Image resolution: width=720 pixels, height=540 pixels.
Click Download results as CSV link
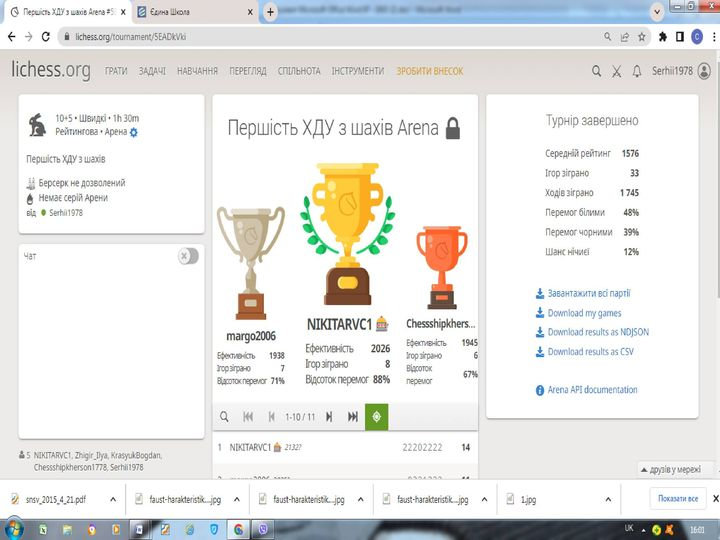590,352
